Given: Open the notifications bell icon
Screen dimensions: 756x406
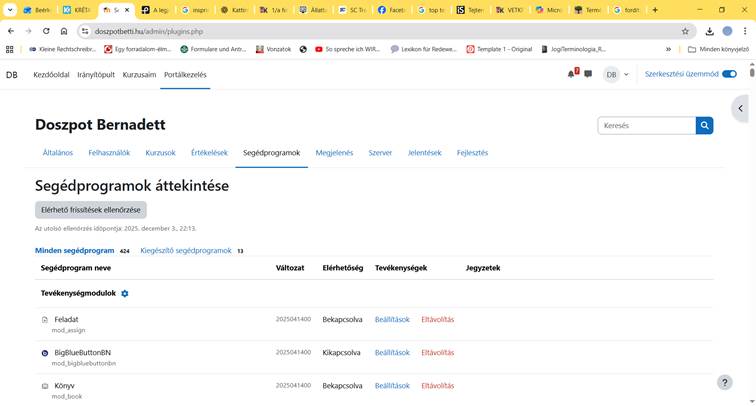Looking at the screenshot, I should [x=572, y=74].
